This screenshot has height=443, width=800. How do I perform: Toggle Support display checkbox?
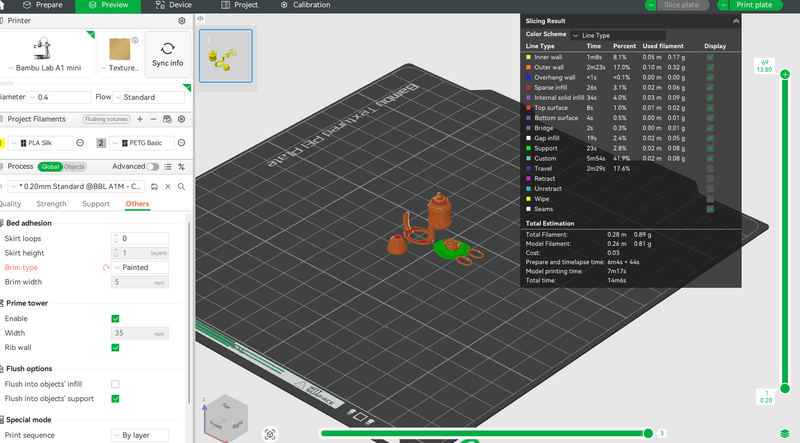[x=710, y=149]
